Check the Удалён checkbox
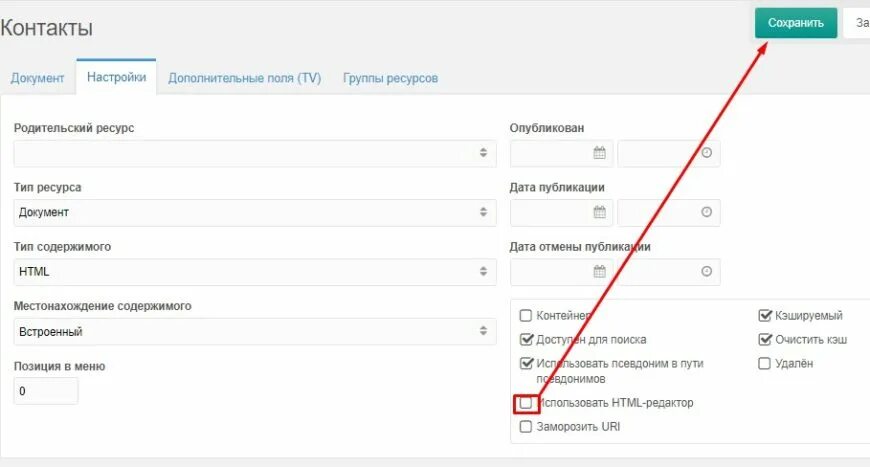Image resolution: width=870 pixels, height=467 pixels. coord(764,363)
